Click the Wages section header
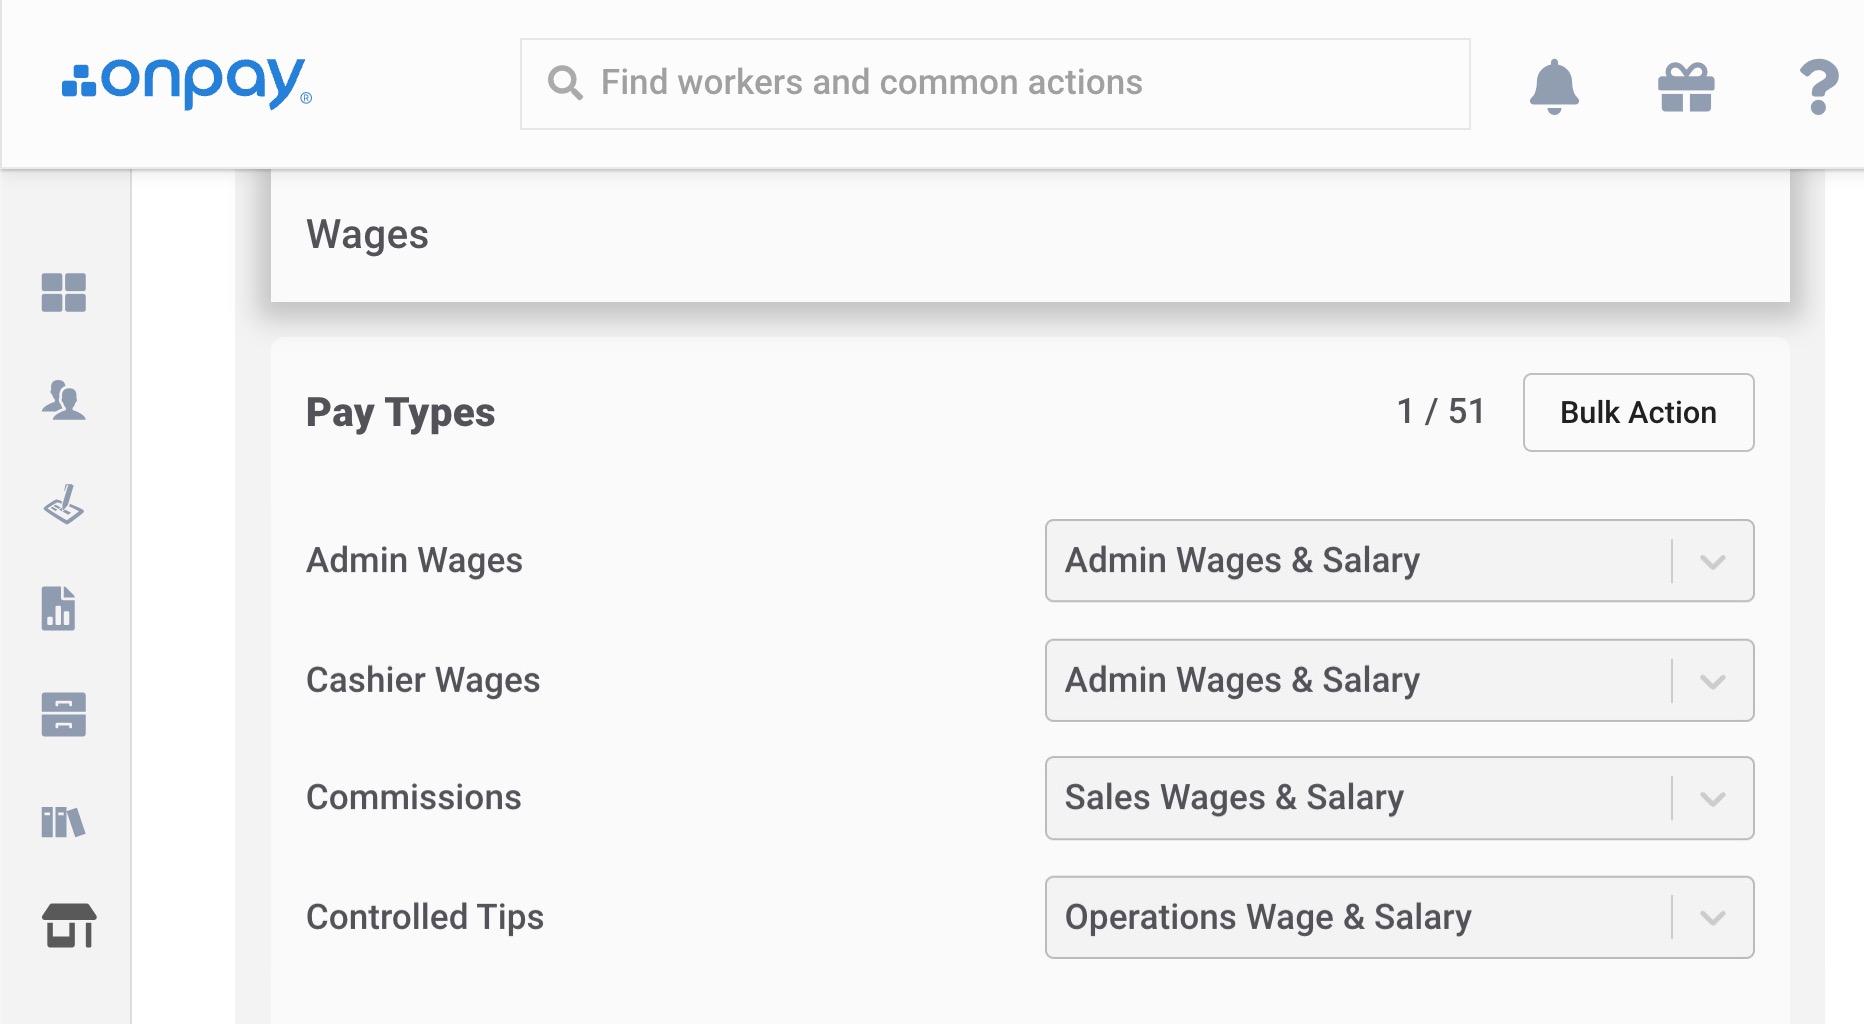The image size is (1864, 1024). [x=367, y=235]
